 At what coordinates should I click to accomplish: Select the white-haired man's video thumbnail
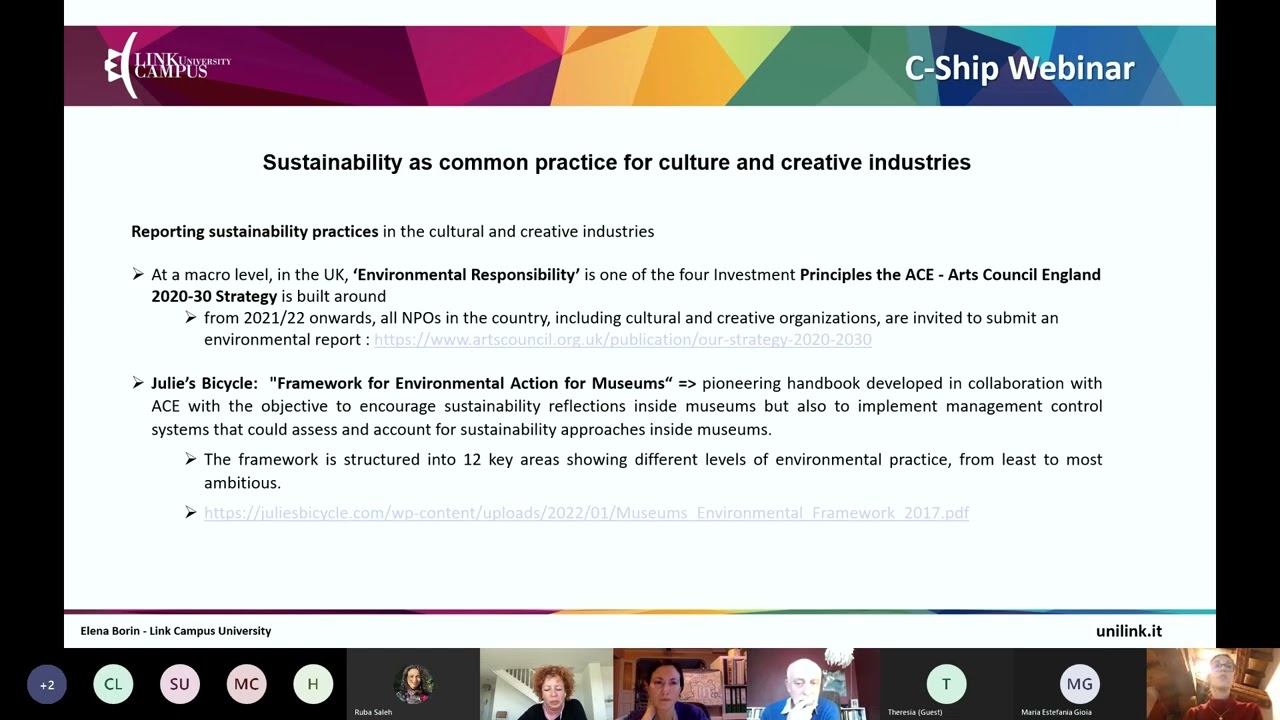coord(813,684)
